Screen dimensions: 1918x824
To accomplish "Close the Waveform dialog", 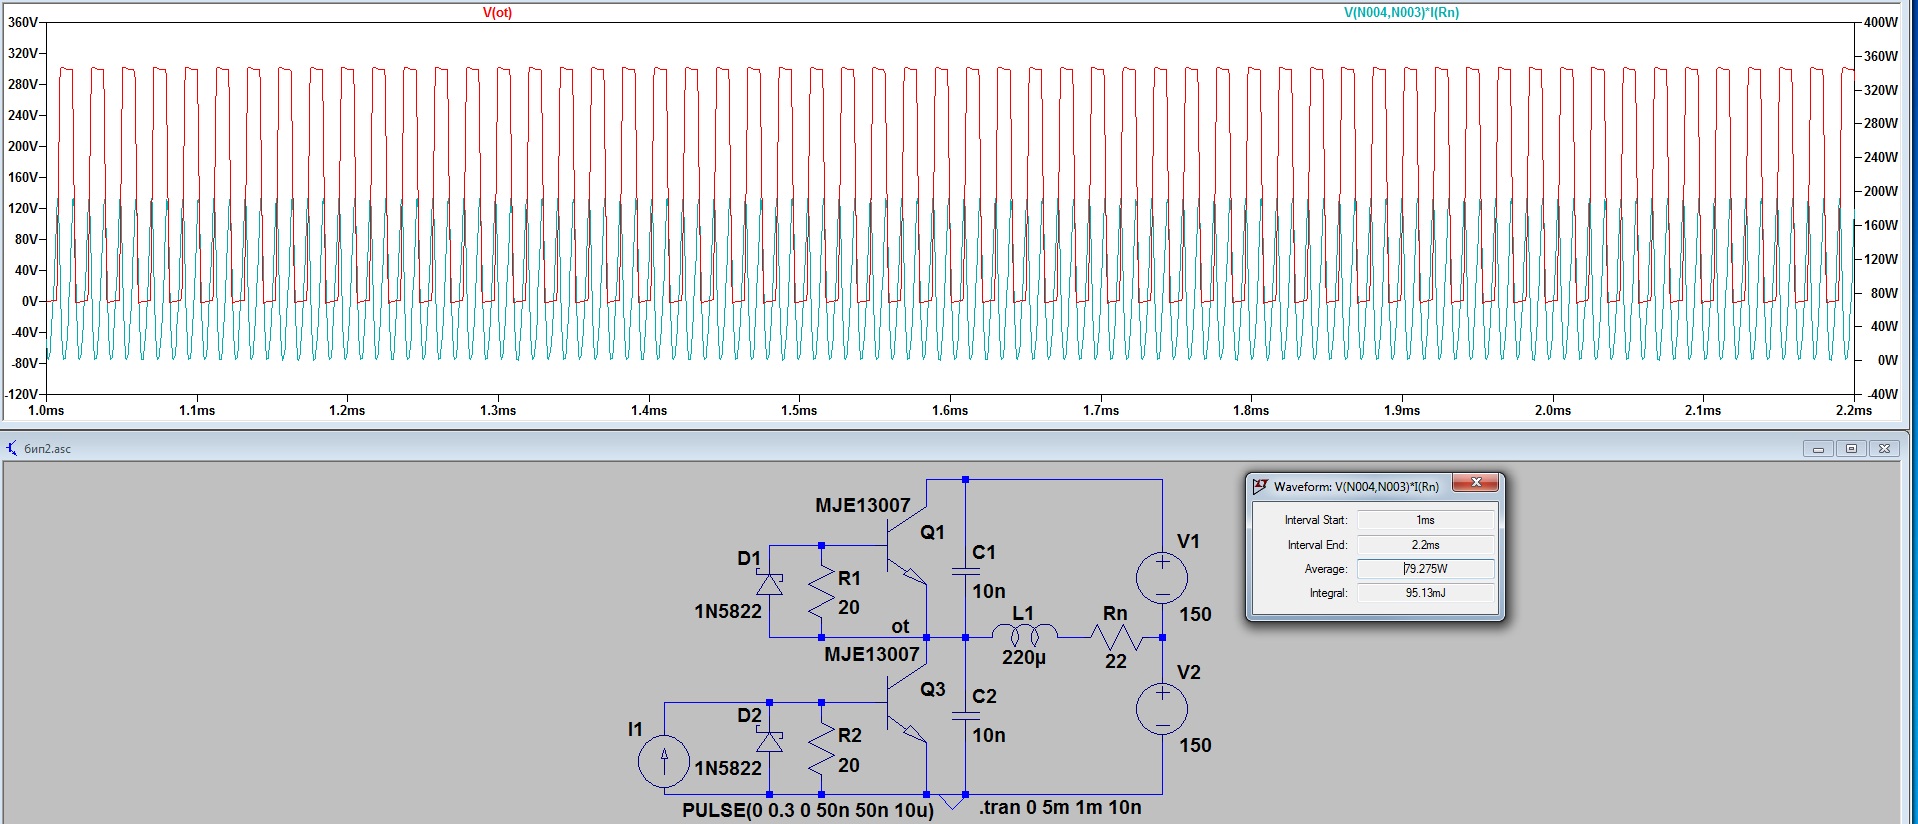I will [1475, 484].
